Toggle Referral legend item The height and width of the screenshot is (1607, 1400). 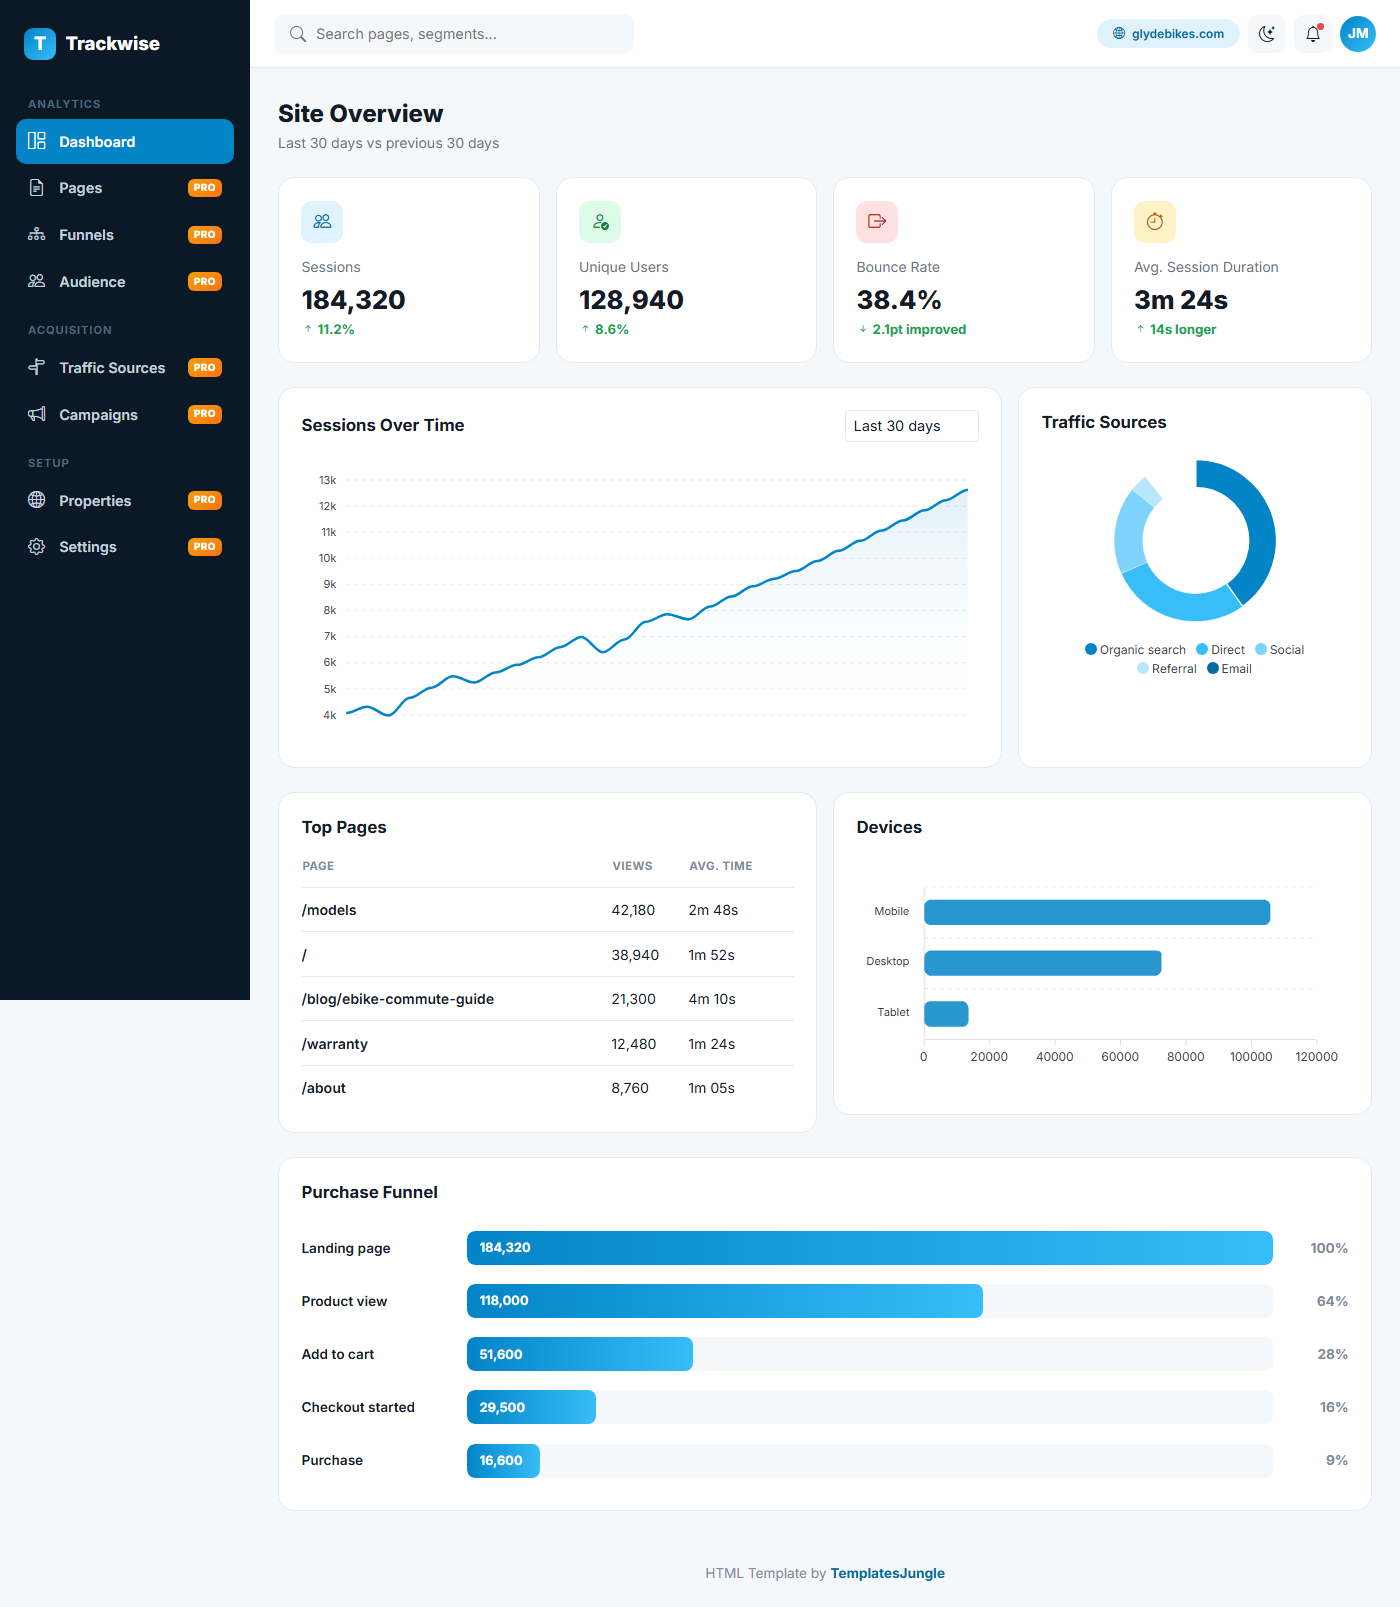point(1167,669)
